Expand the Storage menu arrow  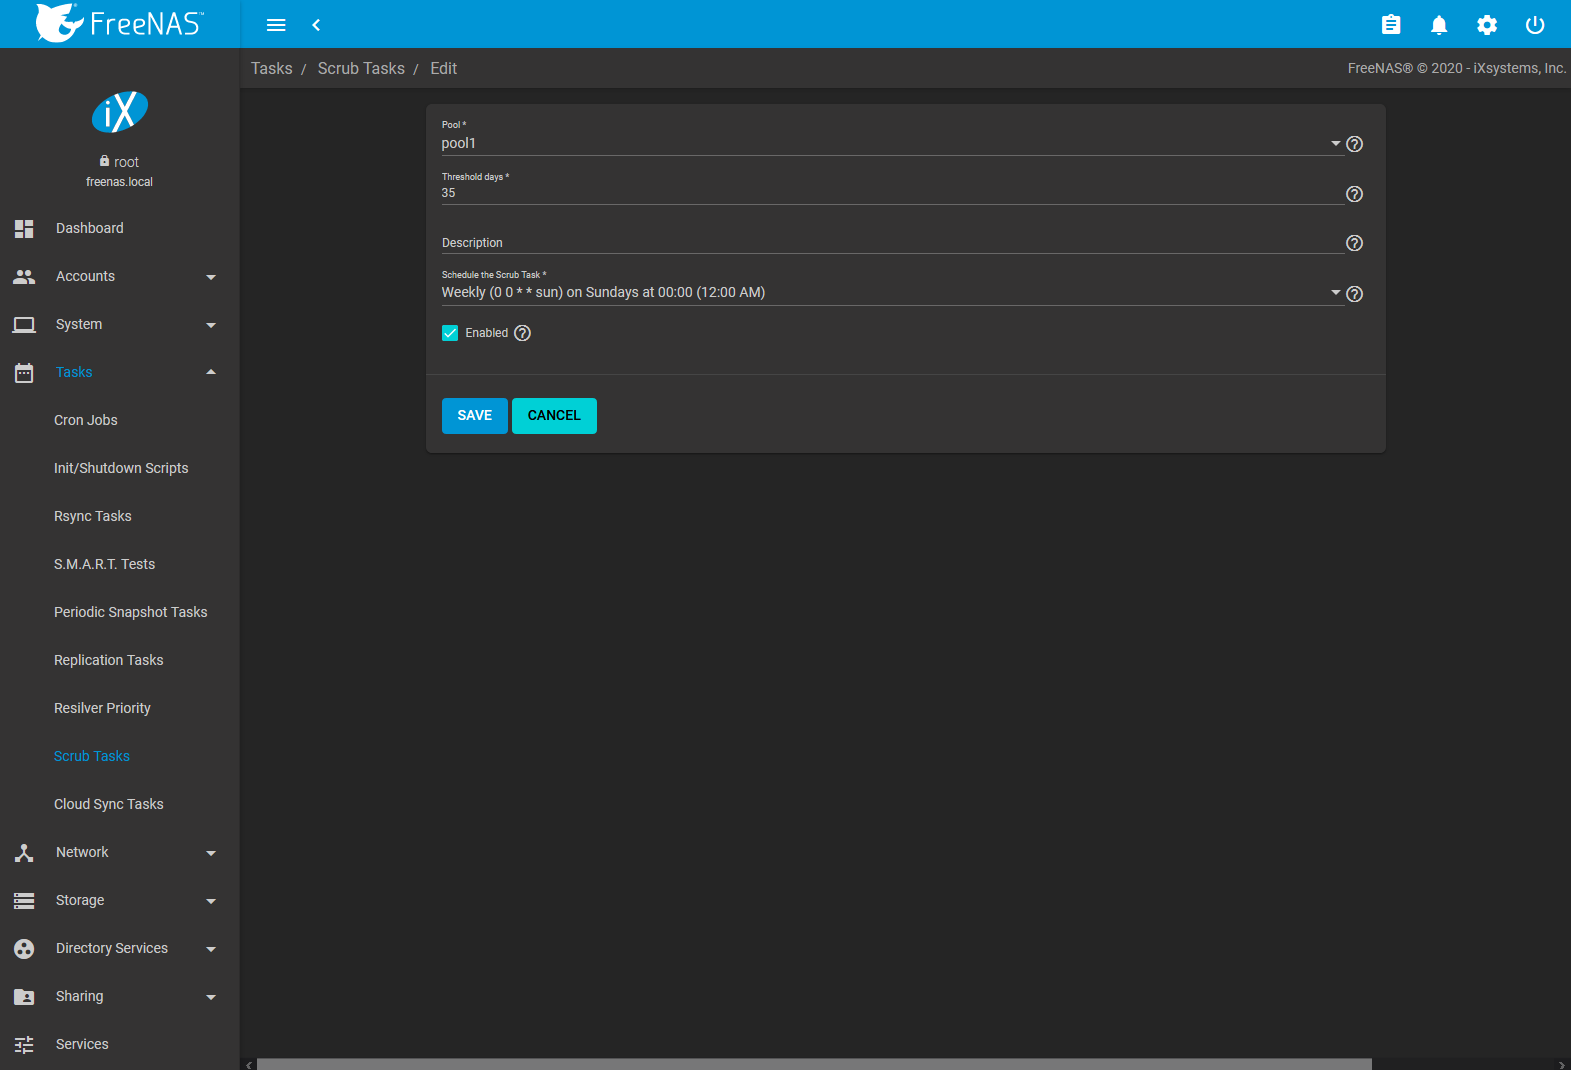[211, 901]
